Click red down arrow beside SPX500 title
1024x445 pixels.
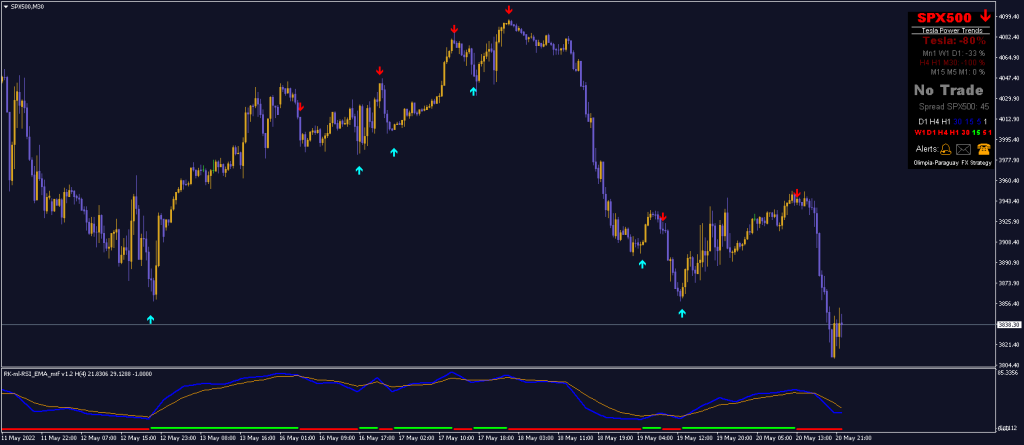click(x=985, y=16)
